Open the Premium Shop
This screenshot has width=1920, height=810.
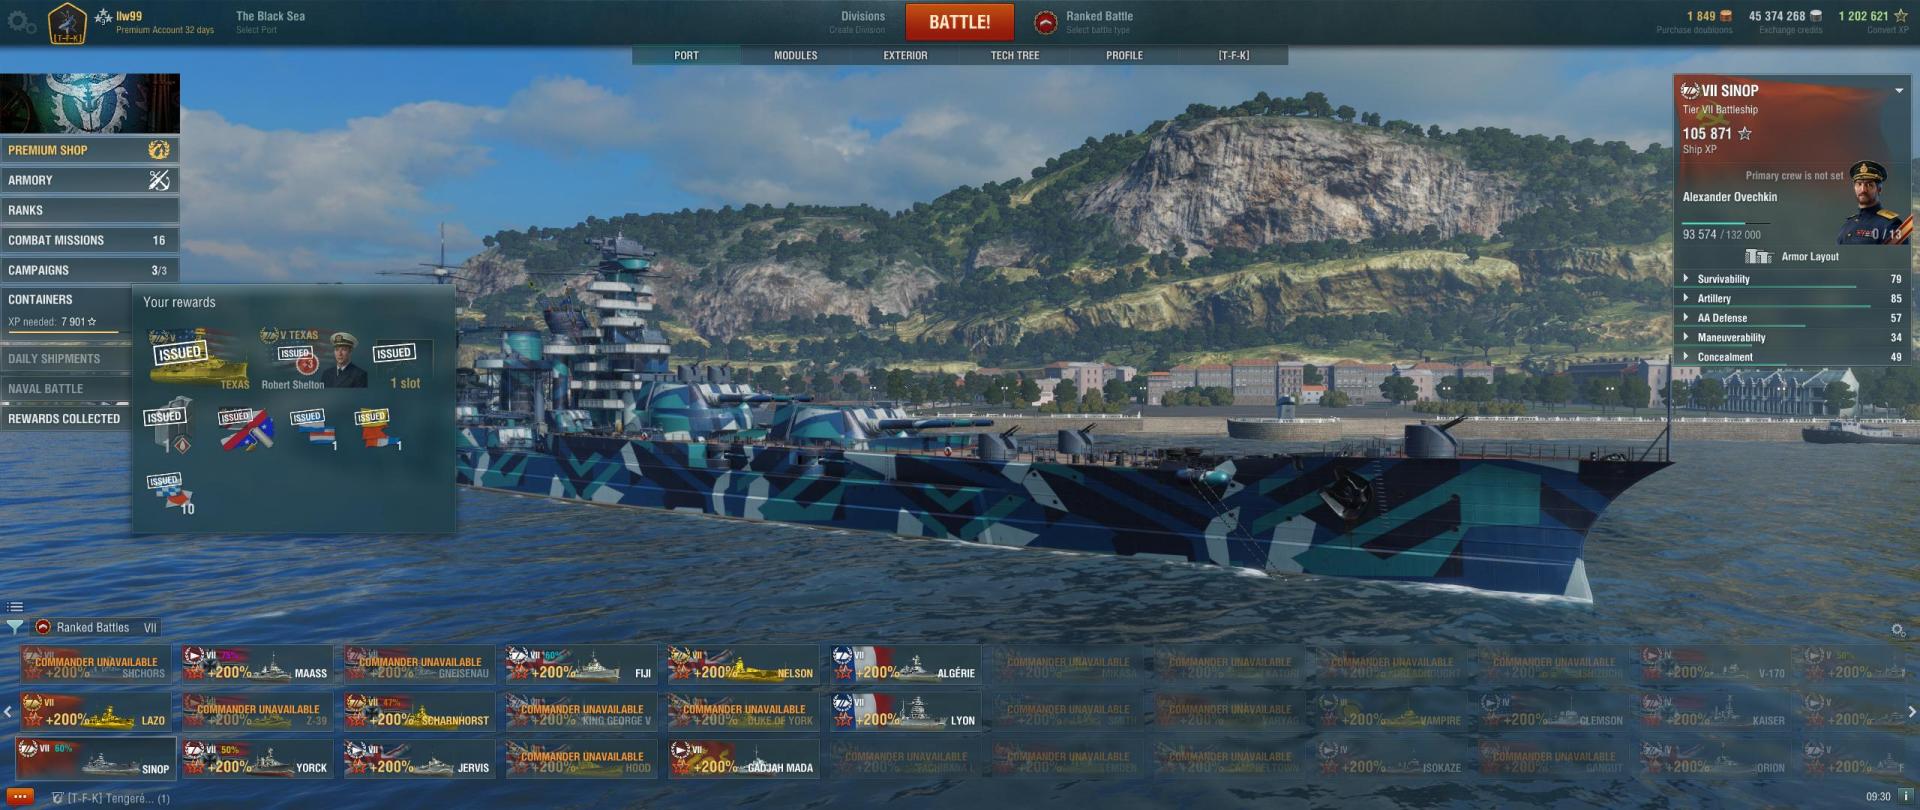[90, 150]
